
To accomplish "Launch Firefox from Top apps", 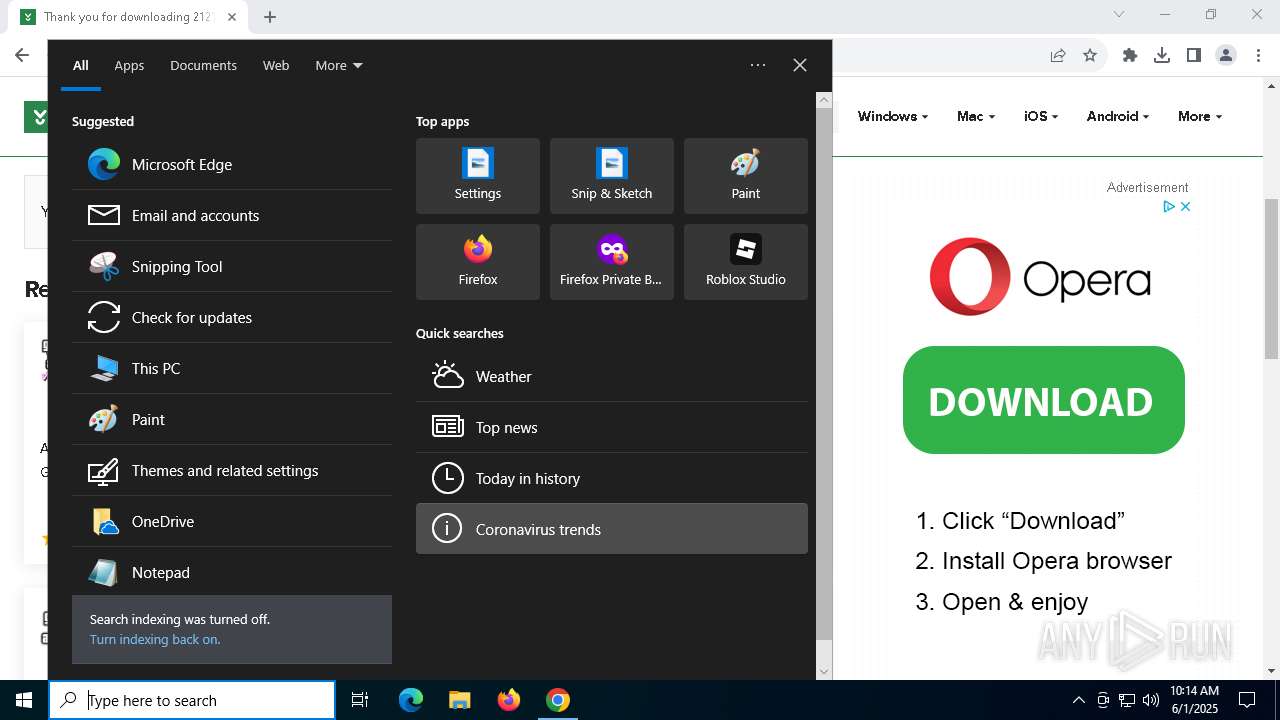I will pyautogui.click(x=478, y=262).
